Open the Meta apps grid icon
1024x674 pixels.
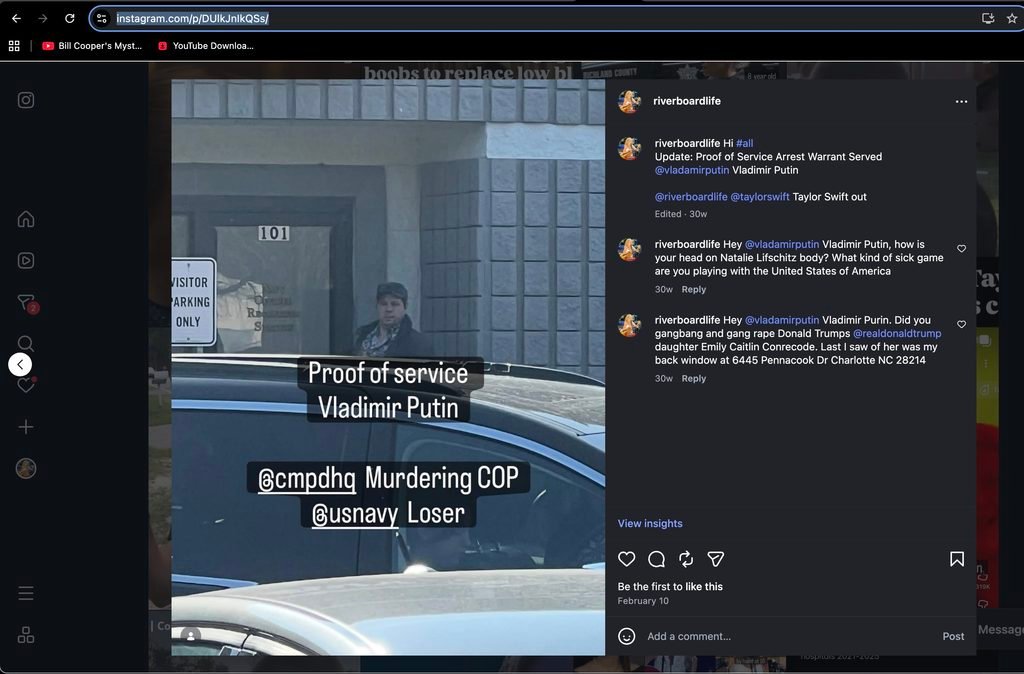[25, 635]
